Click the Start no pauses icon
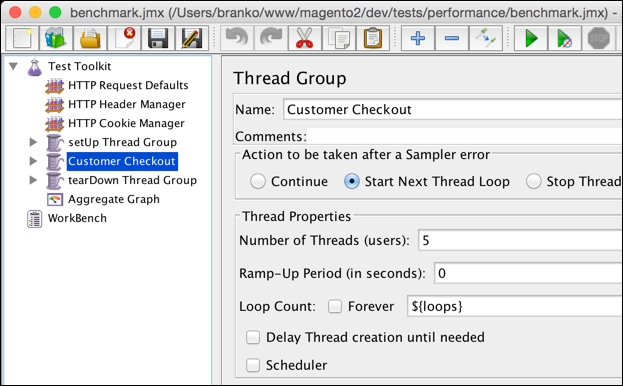The image size is (623, 386). point(565,39)
